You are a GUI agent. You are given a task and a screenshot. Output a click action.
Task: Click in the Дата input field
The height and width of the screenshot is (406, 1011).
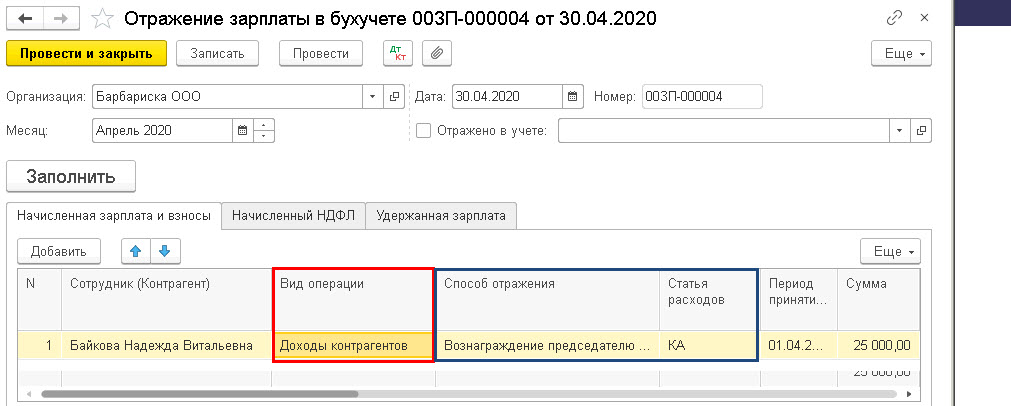click(507, 97)
